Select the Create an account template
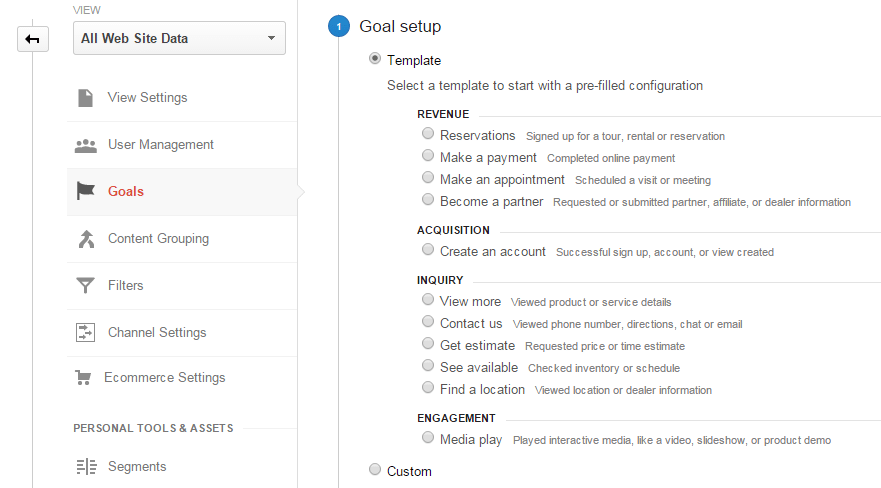 coord(428,249)
